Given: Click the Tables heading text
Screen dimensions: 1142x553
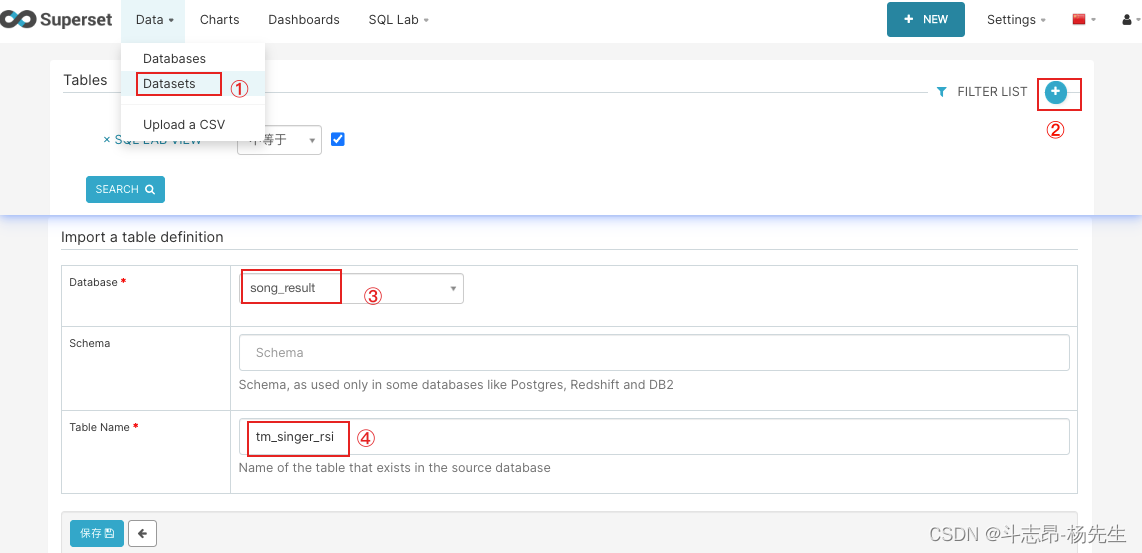Looking at the screenshot, I should pyautogui.click(x=85, y=80).
